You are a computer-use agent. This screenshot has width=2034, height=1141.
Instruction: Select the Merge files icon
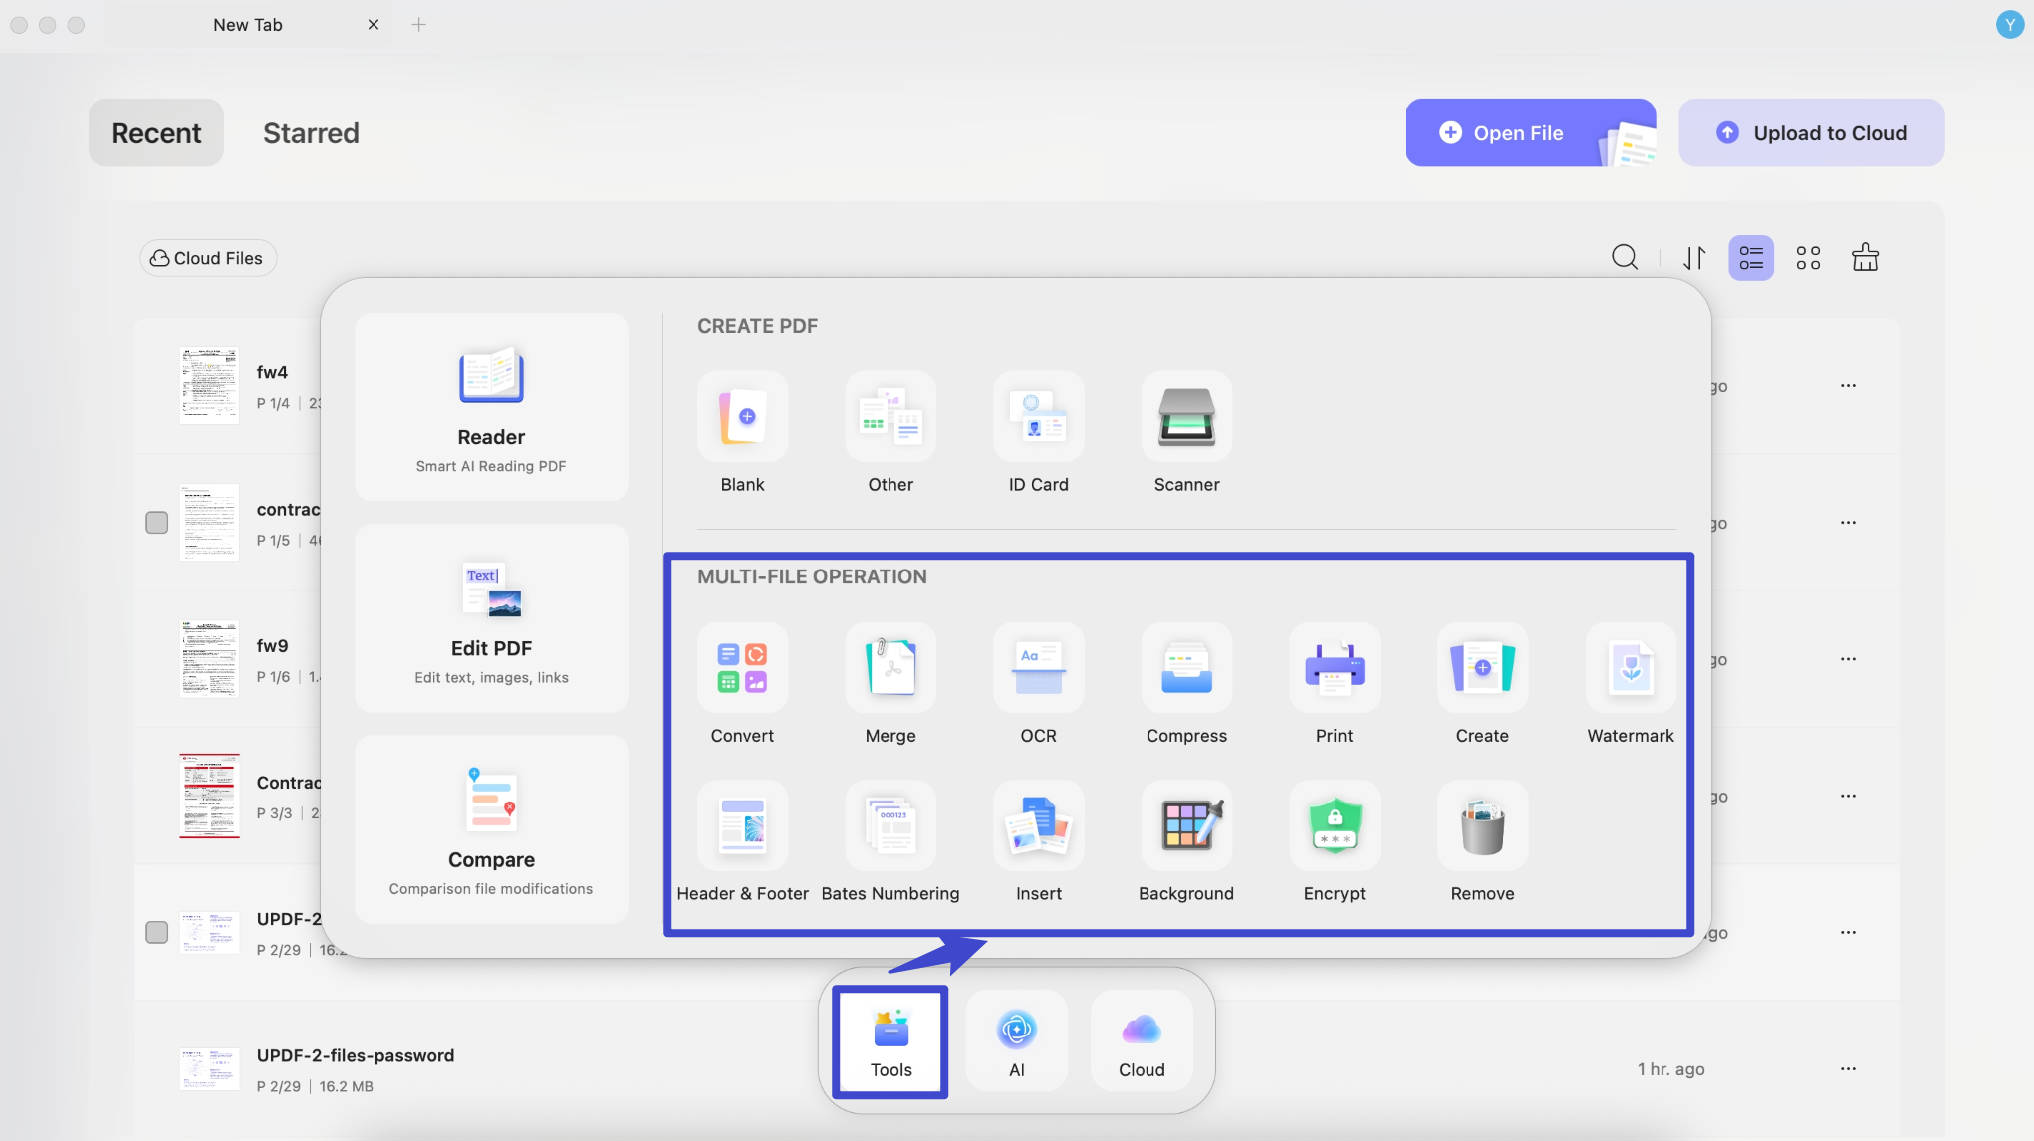890,668
